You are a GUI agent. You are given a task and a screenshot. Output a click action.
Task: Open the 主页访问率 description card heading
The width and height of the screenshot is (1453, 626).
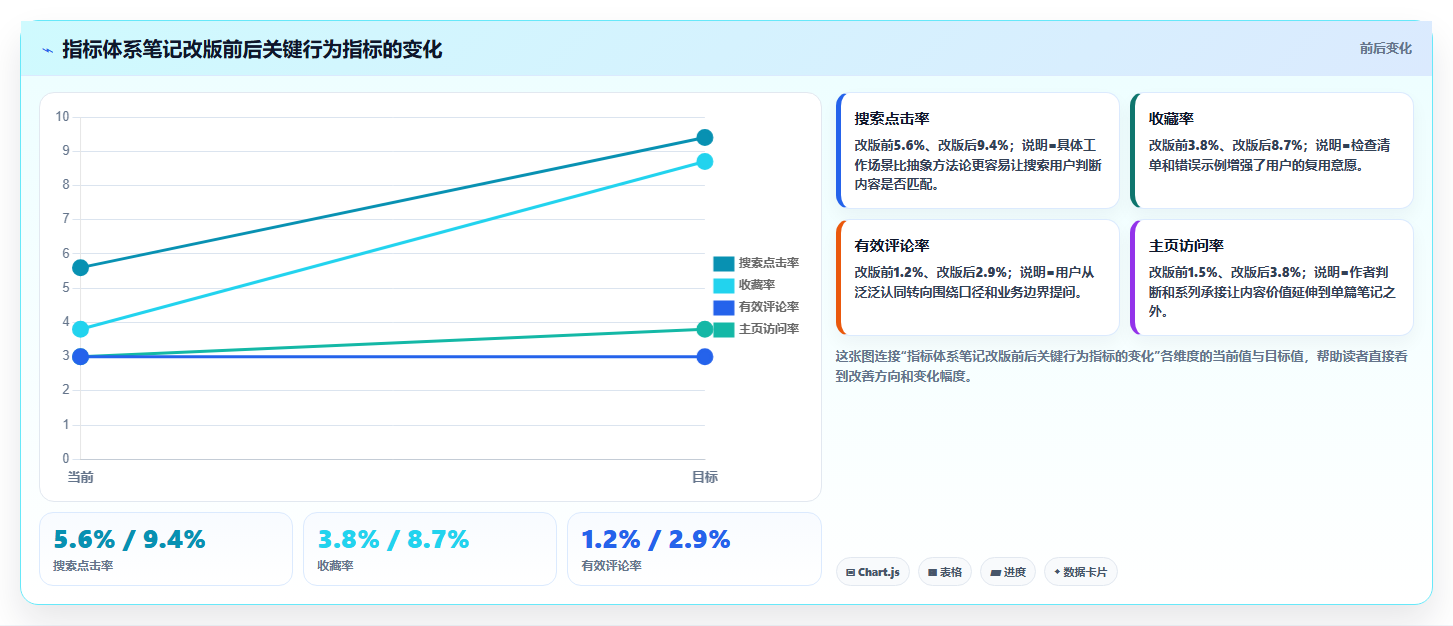1186,246
